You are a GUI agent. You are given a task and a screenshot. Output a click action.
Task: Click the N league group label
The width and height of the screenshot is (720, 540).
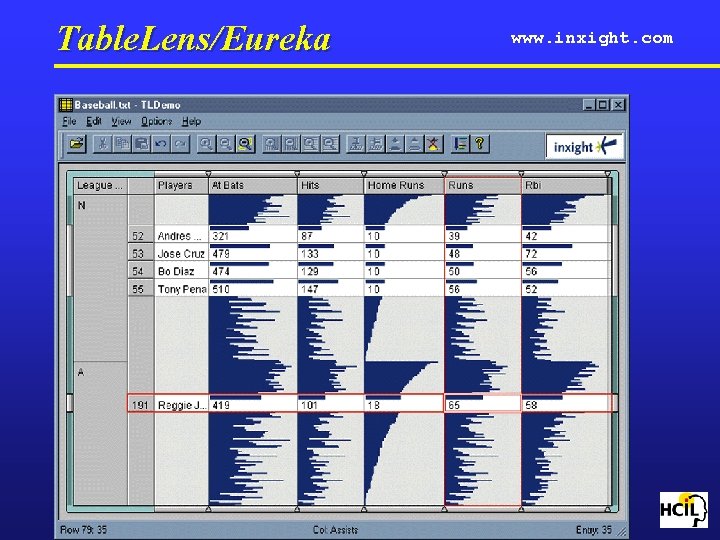(x=82, y=205)
